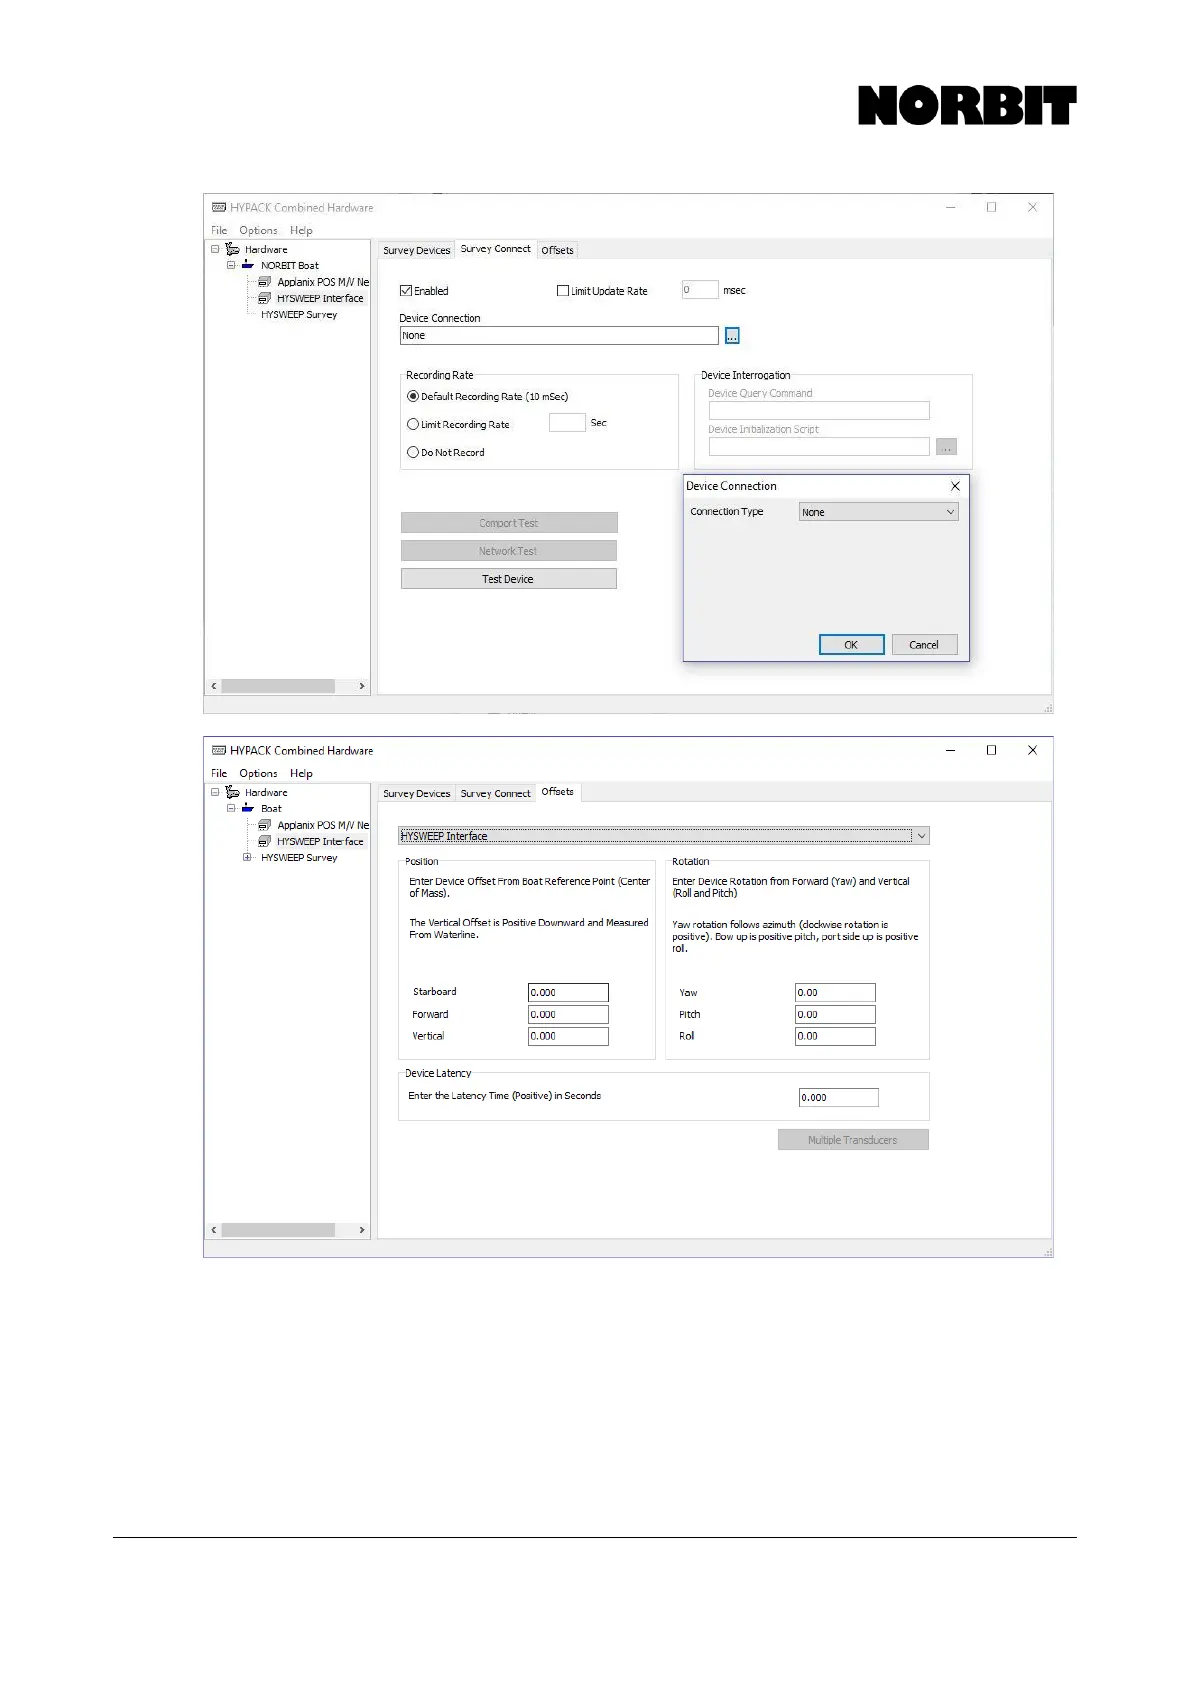This screenshot has height=1683, width=1191.
Task: Select the Do Not Record radio
Action: click(413, 452)
